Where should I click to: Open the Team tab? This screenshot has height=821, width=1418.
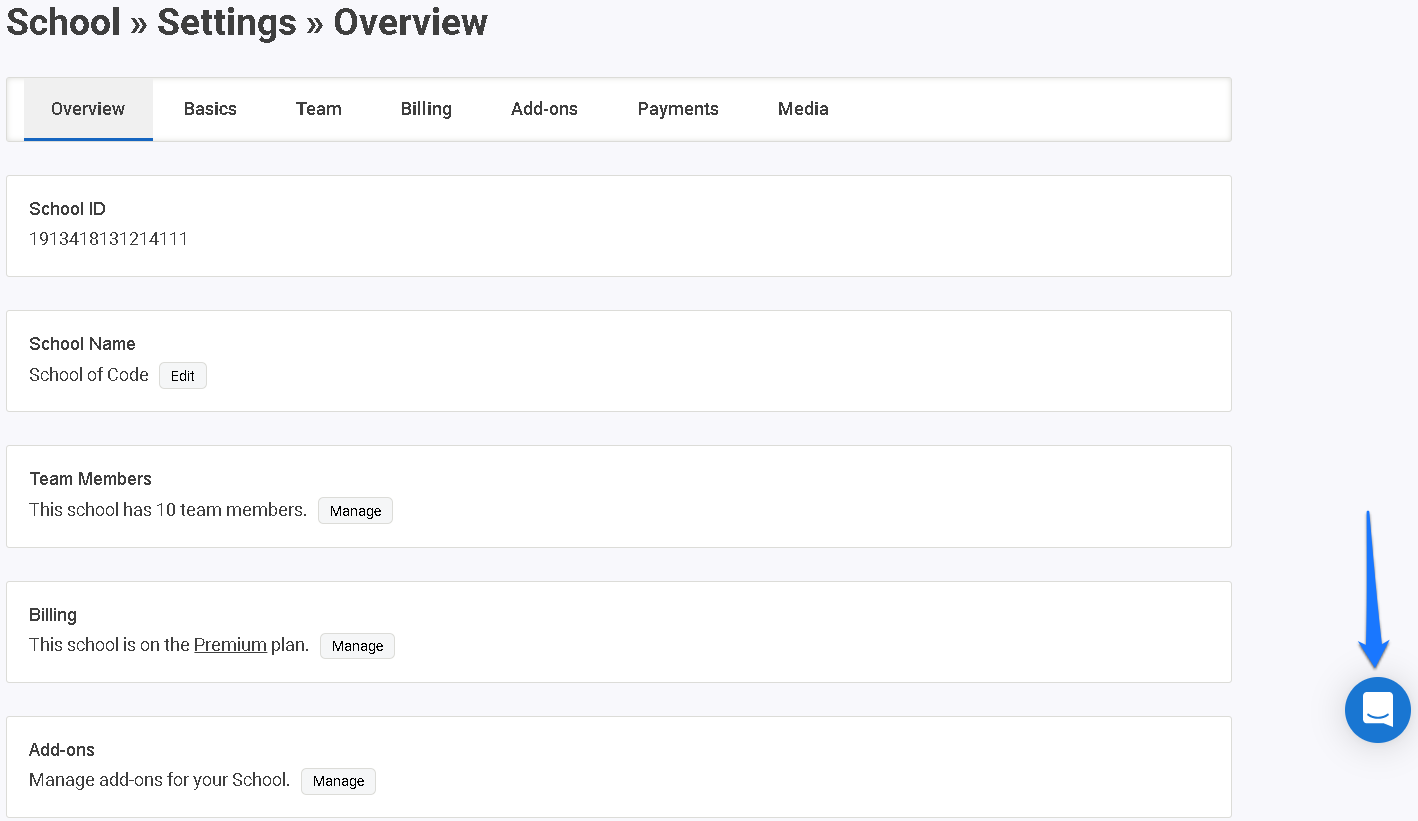tap(319, 109)
